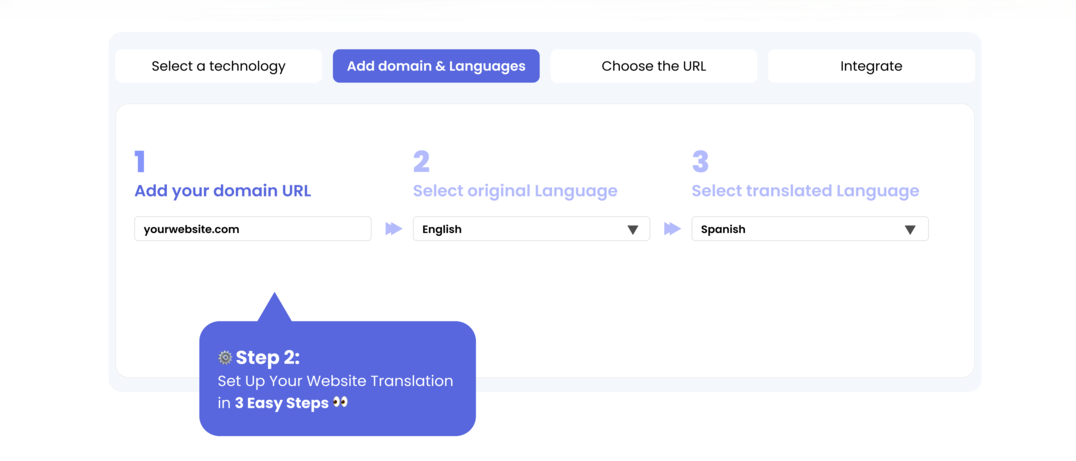Click the 'Step 2:' tooltip title
Screen dimensions: 1076x461
click(268, 357)
